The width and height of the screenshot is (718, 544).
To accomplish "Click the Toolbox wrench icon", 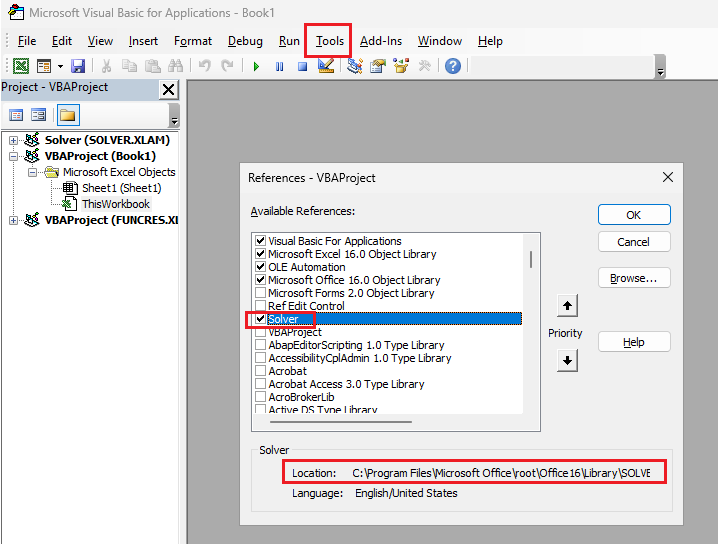I will pyautogui.click(x=424, y=66).
